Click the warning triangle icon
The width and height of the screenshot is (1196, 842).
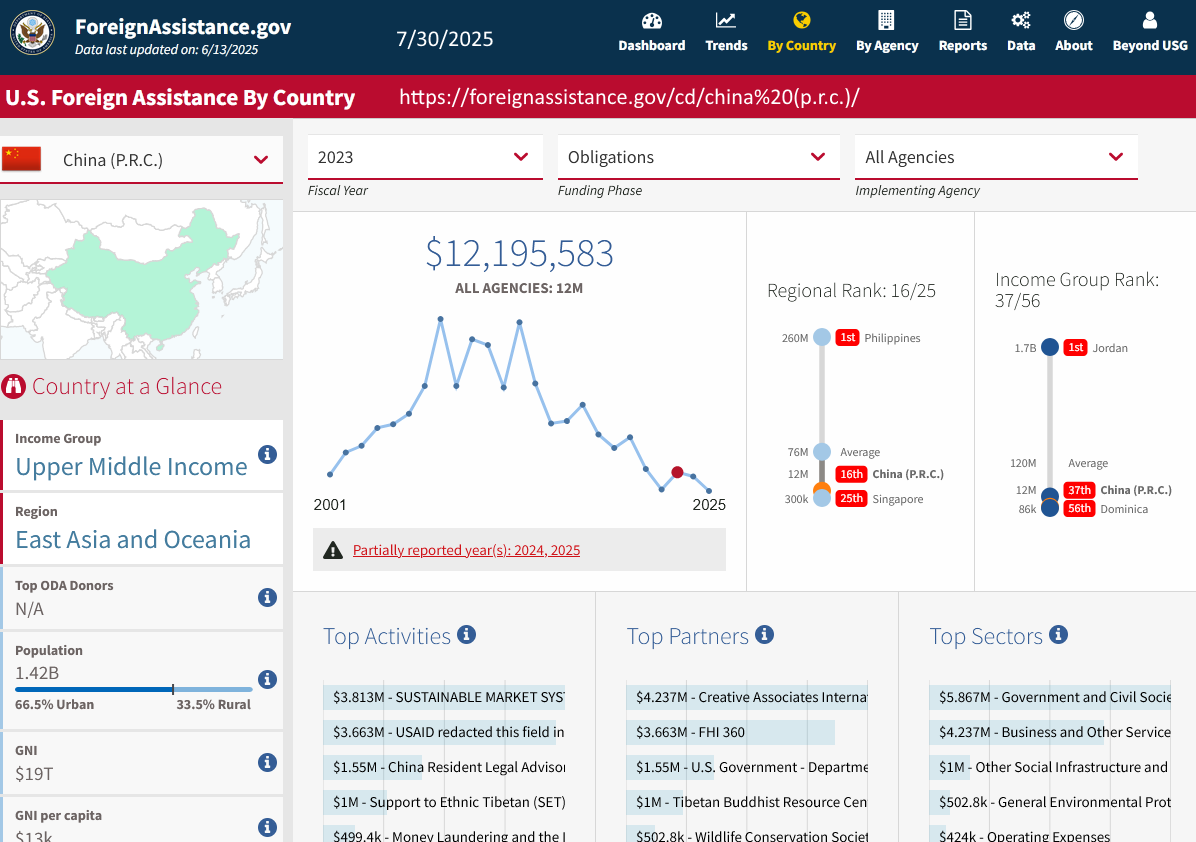[x=333, y=551]
